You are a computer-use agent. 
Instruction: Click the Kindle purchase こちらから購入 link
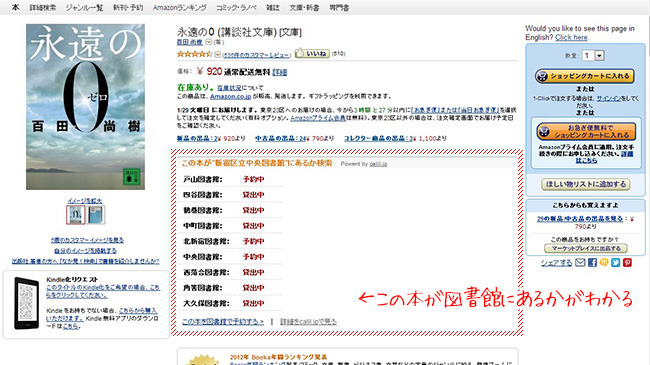tap(138, 310)
